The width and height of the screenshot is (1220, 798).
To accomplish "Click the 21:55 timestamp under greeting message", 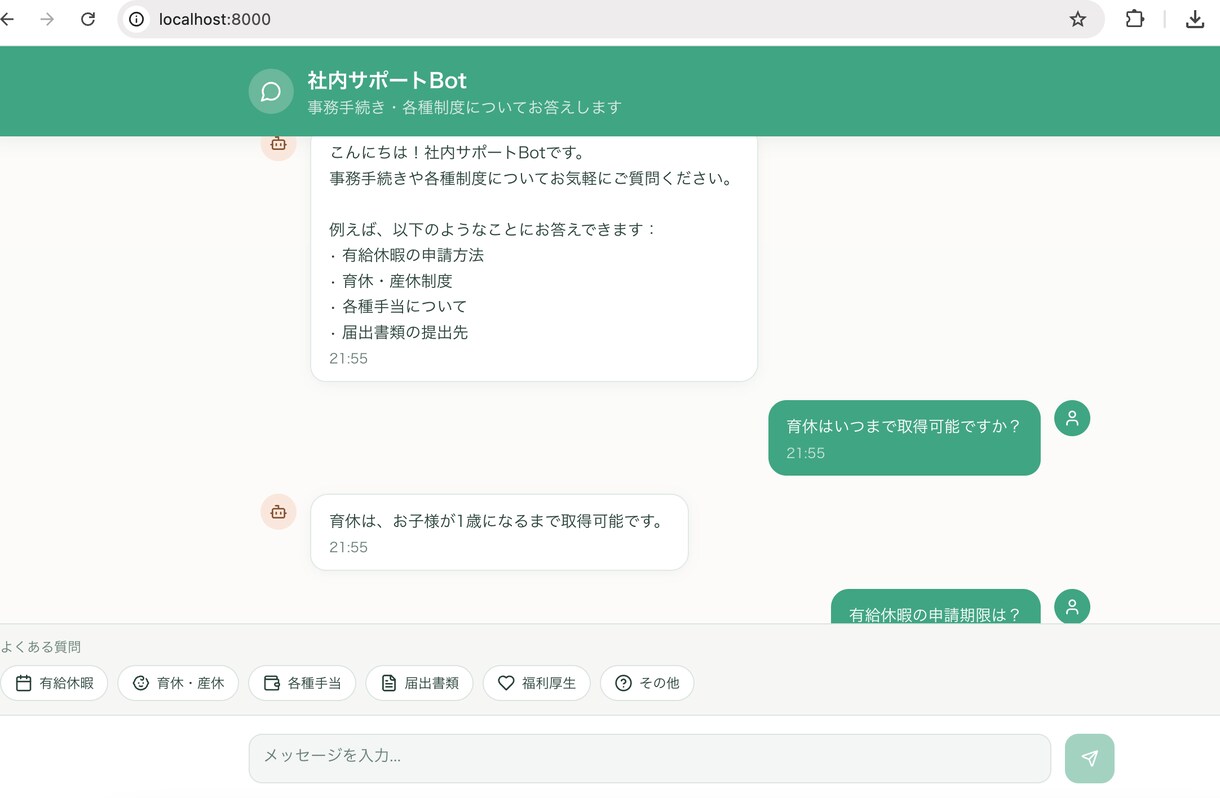I will point(348,358).
